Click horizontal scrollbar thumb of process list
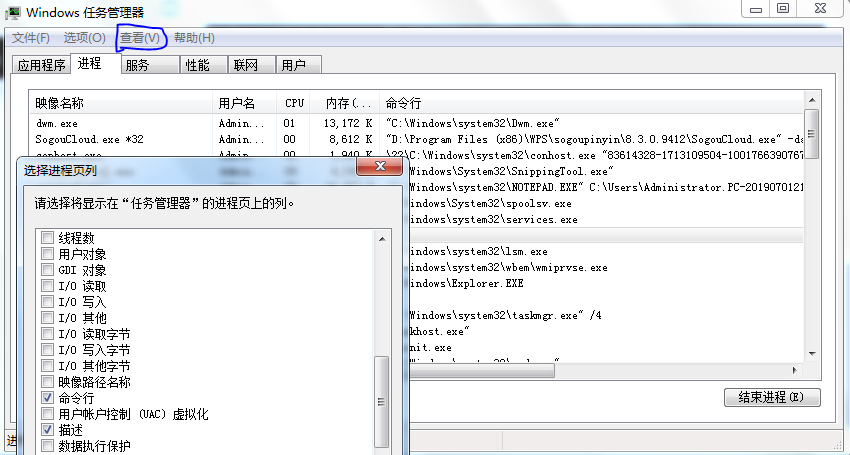The width and height of the screenshot is (850, 455). [482, 370]
